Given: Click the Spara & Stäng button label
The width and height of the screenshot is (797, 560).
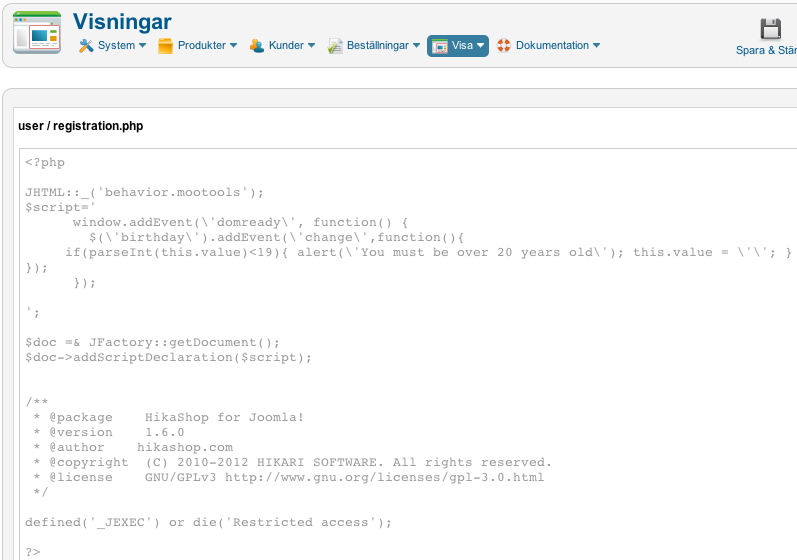Looking at the screenshot, I should pos(767,50).
